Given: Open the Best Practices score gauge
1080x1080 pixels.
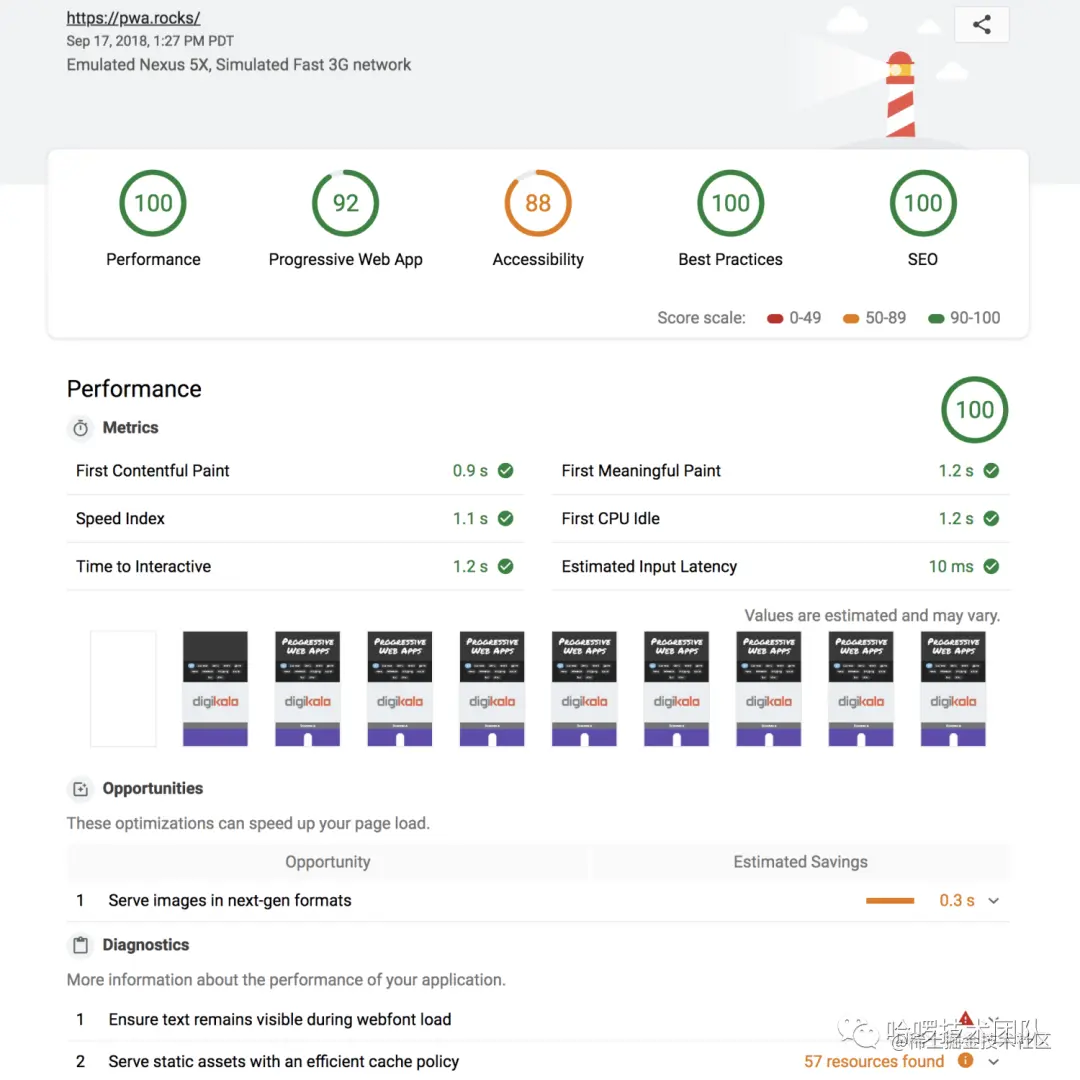Looking at the screenshot, I should click(x=730, y=203).
